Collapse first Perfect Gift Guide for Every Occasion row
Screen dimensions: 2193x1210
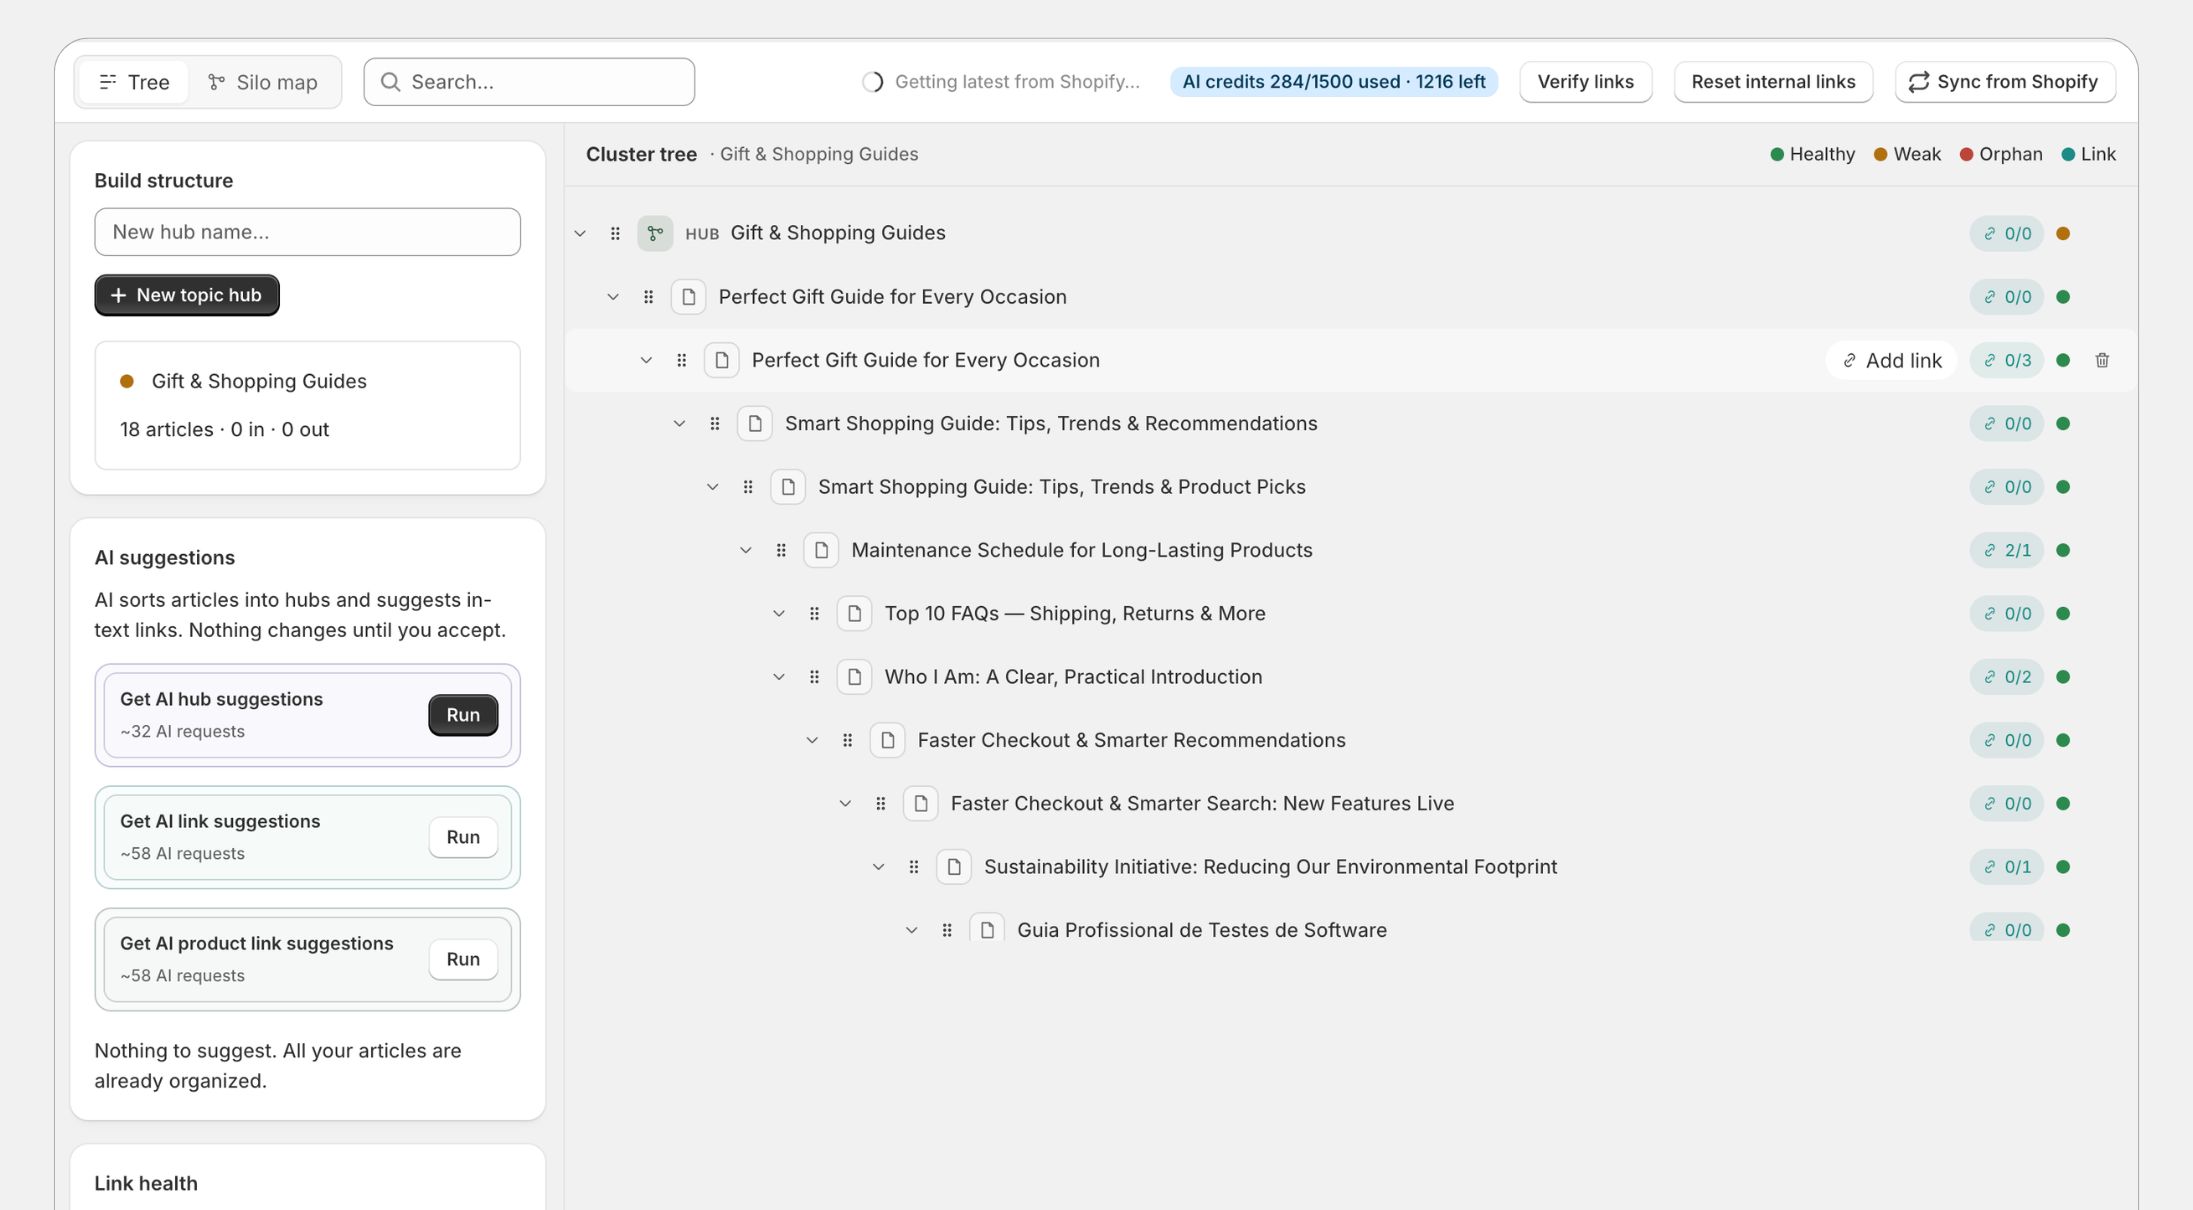pyautogui.click(x=613, y=297)
